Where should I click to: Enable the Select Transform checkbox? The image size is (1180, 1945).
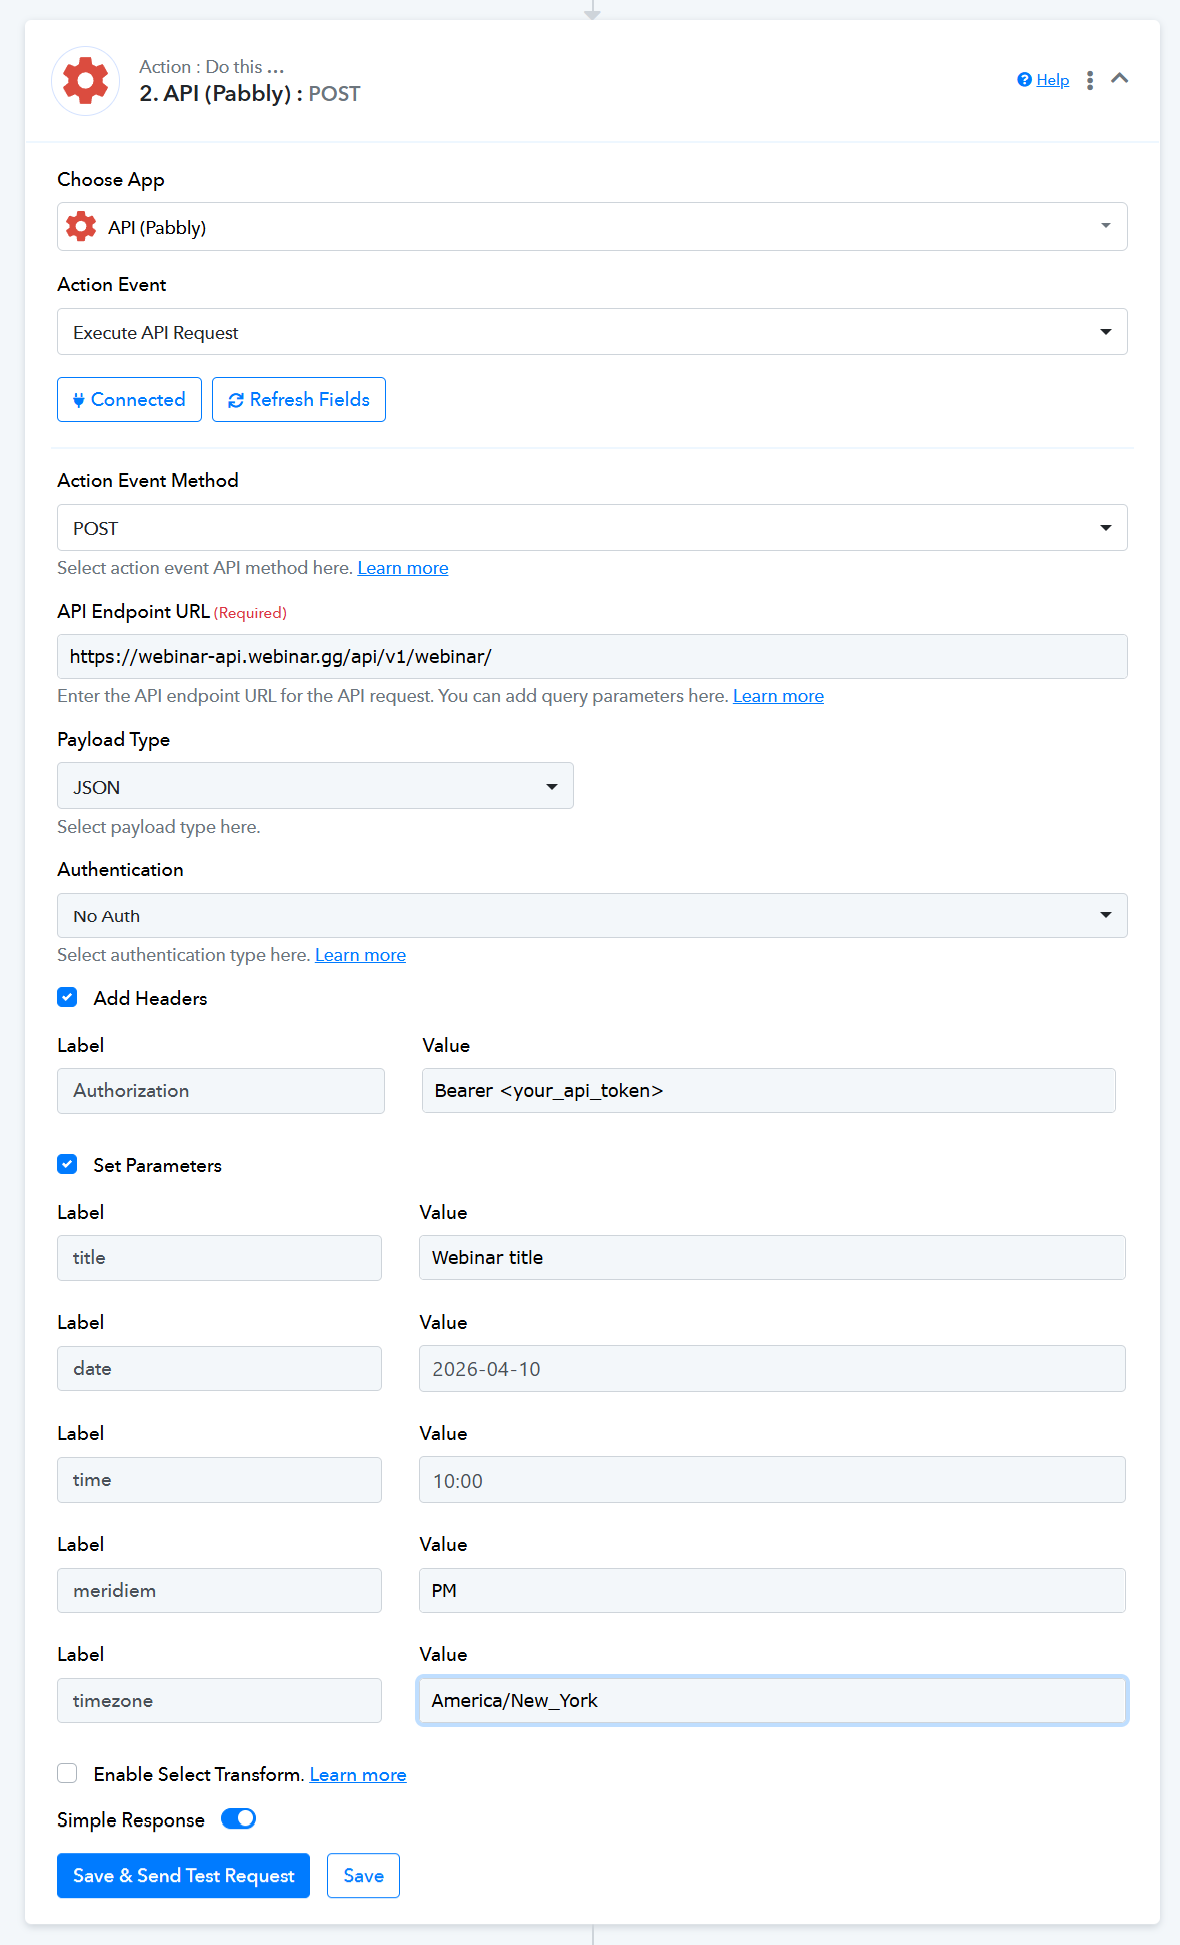click(x=67, y=1773)
